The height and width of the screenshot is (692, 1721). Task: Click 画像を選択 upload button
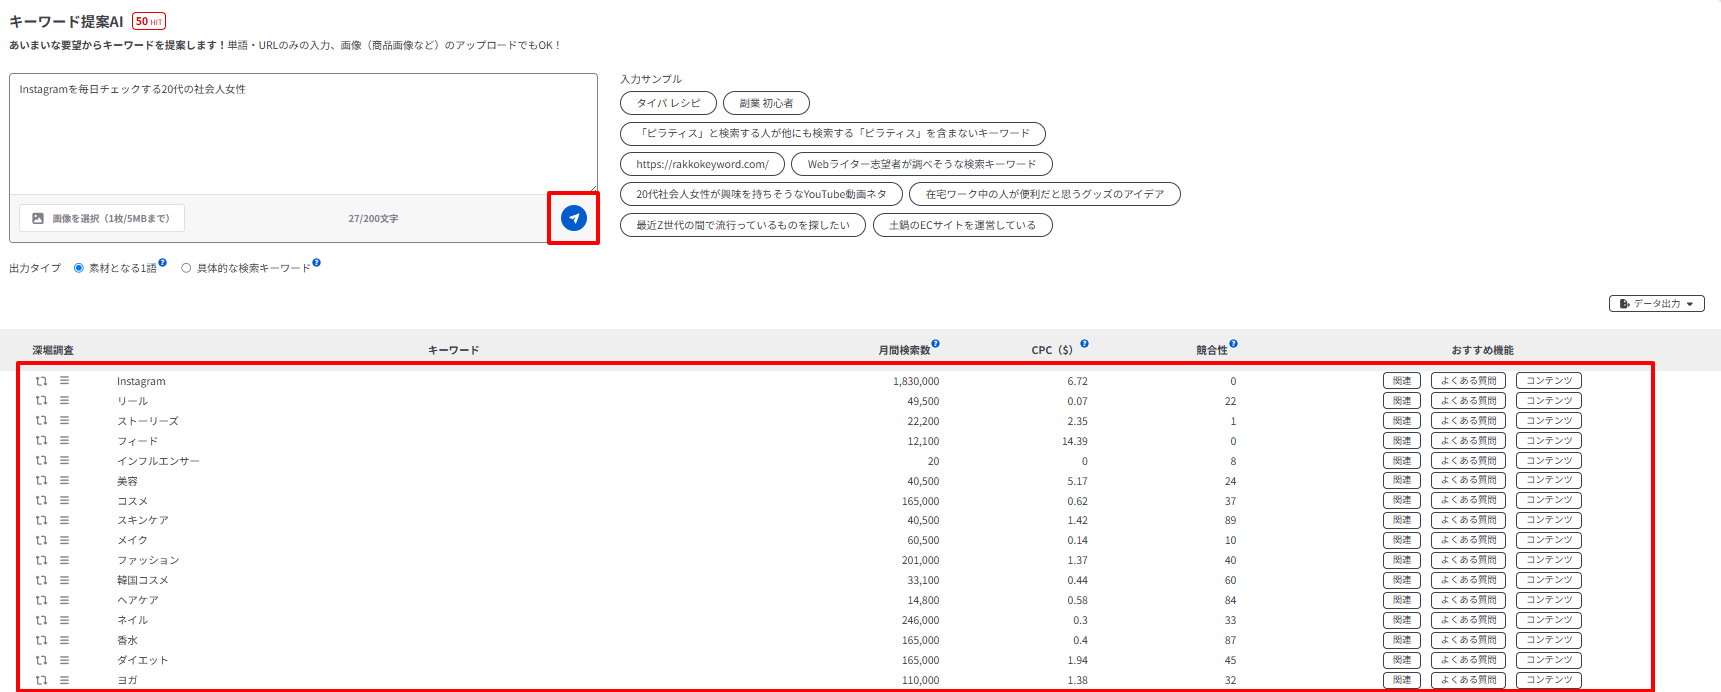(x=102, y=218)
